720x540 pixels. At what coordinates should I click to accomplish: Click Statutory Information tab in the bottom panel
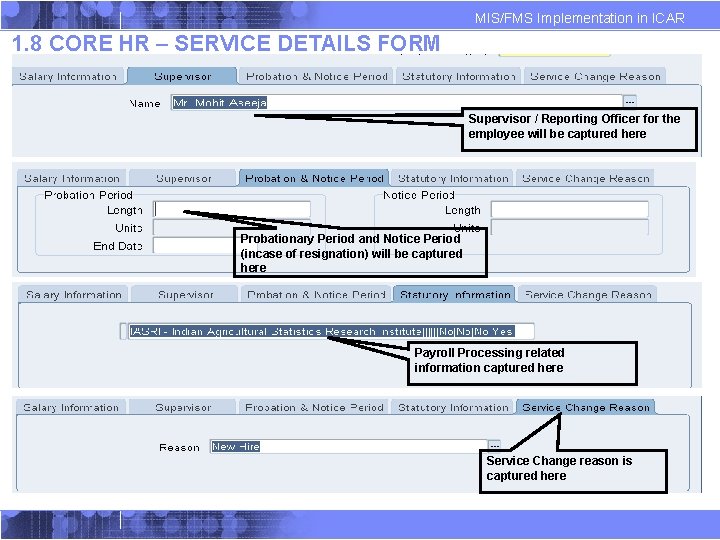point(453,407)
